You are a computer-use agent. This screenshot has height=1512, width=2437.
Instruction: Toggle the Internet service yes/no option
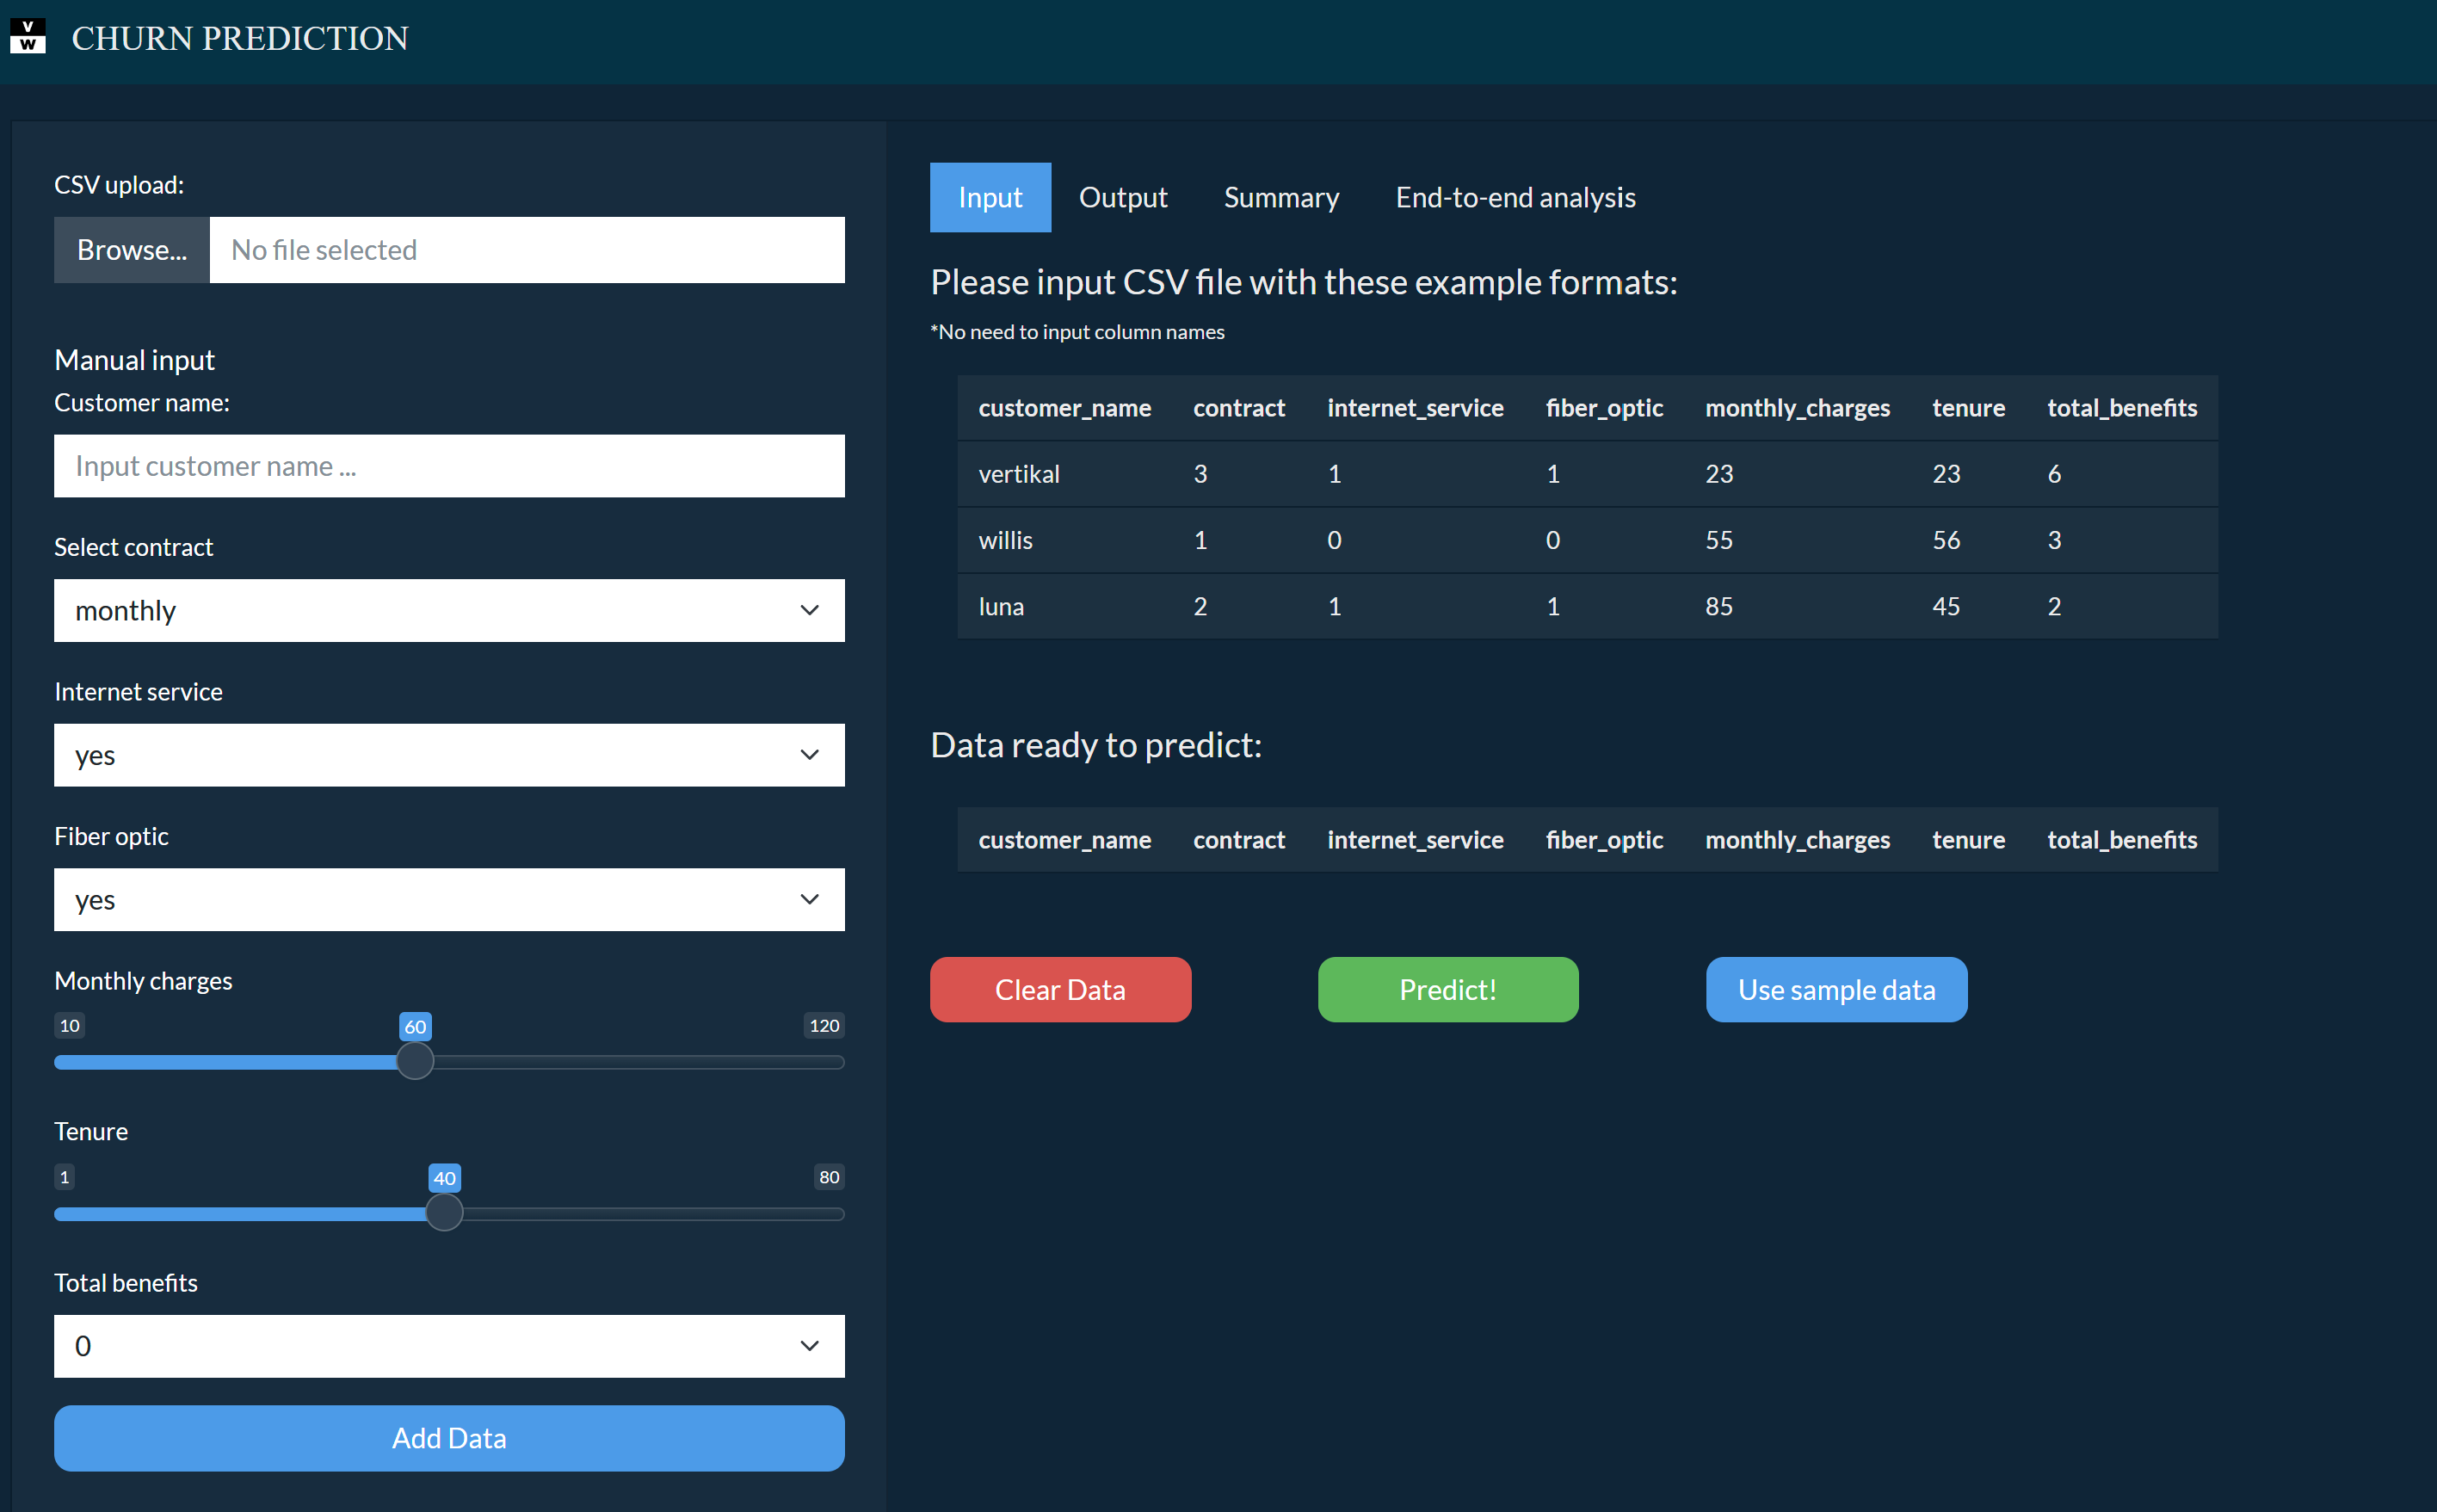point(447,754)
